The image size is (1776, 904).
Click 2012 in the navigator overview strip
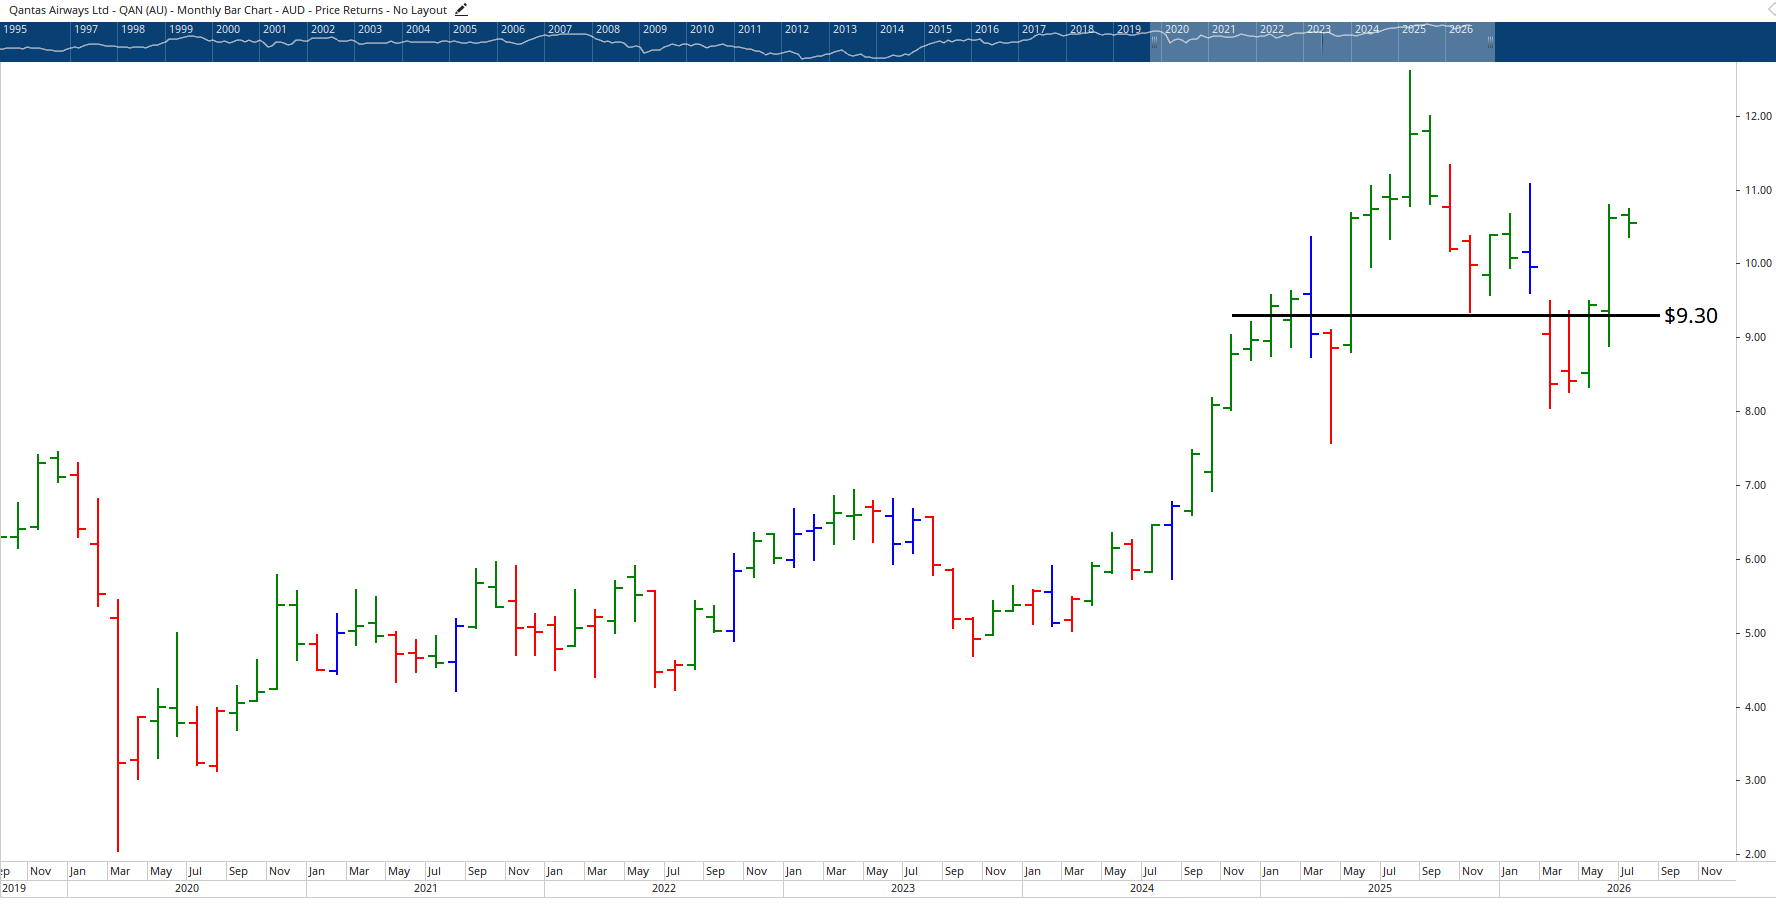click(797, 29)
